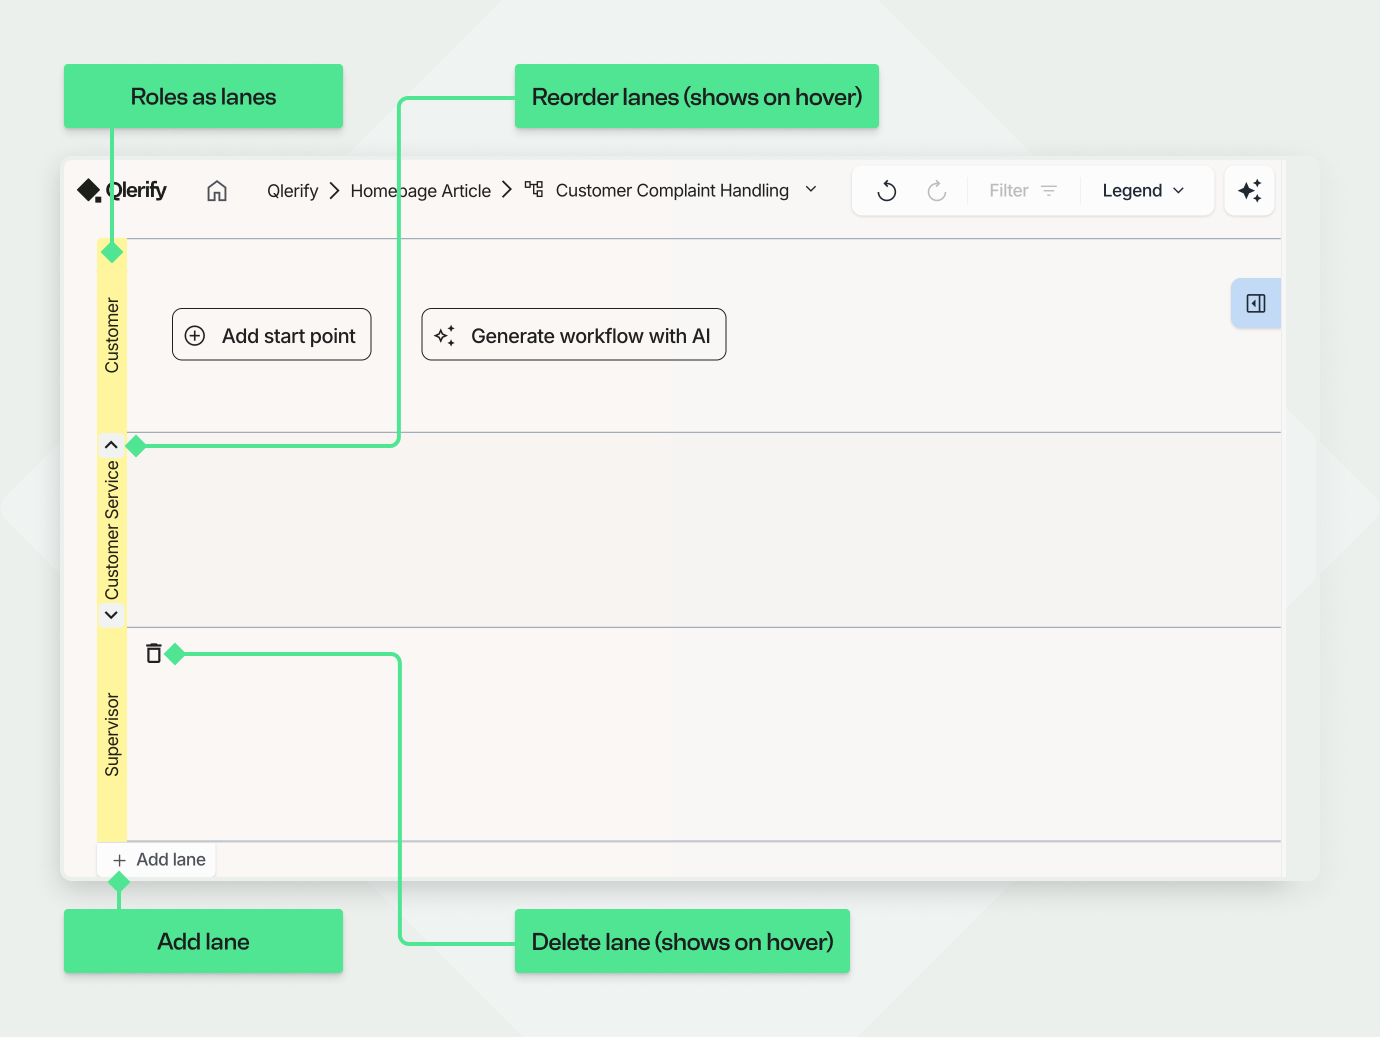Image resolution: width=1380 pixels, height=1037 pixels.
Task: Open the home icon
Action: point(217,191)
